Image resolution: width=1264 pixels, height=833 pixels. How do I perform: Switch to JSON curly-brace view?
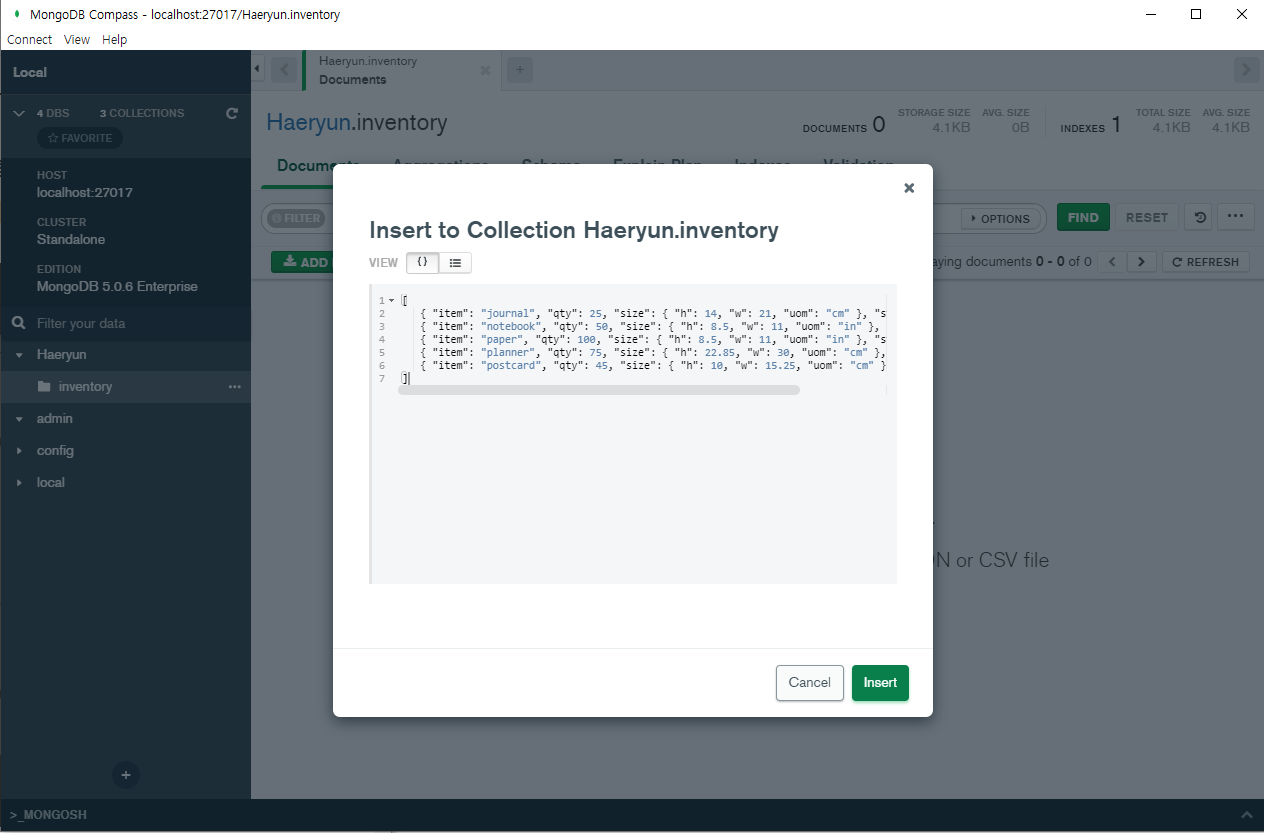coord(422,262)
